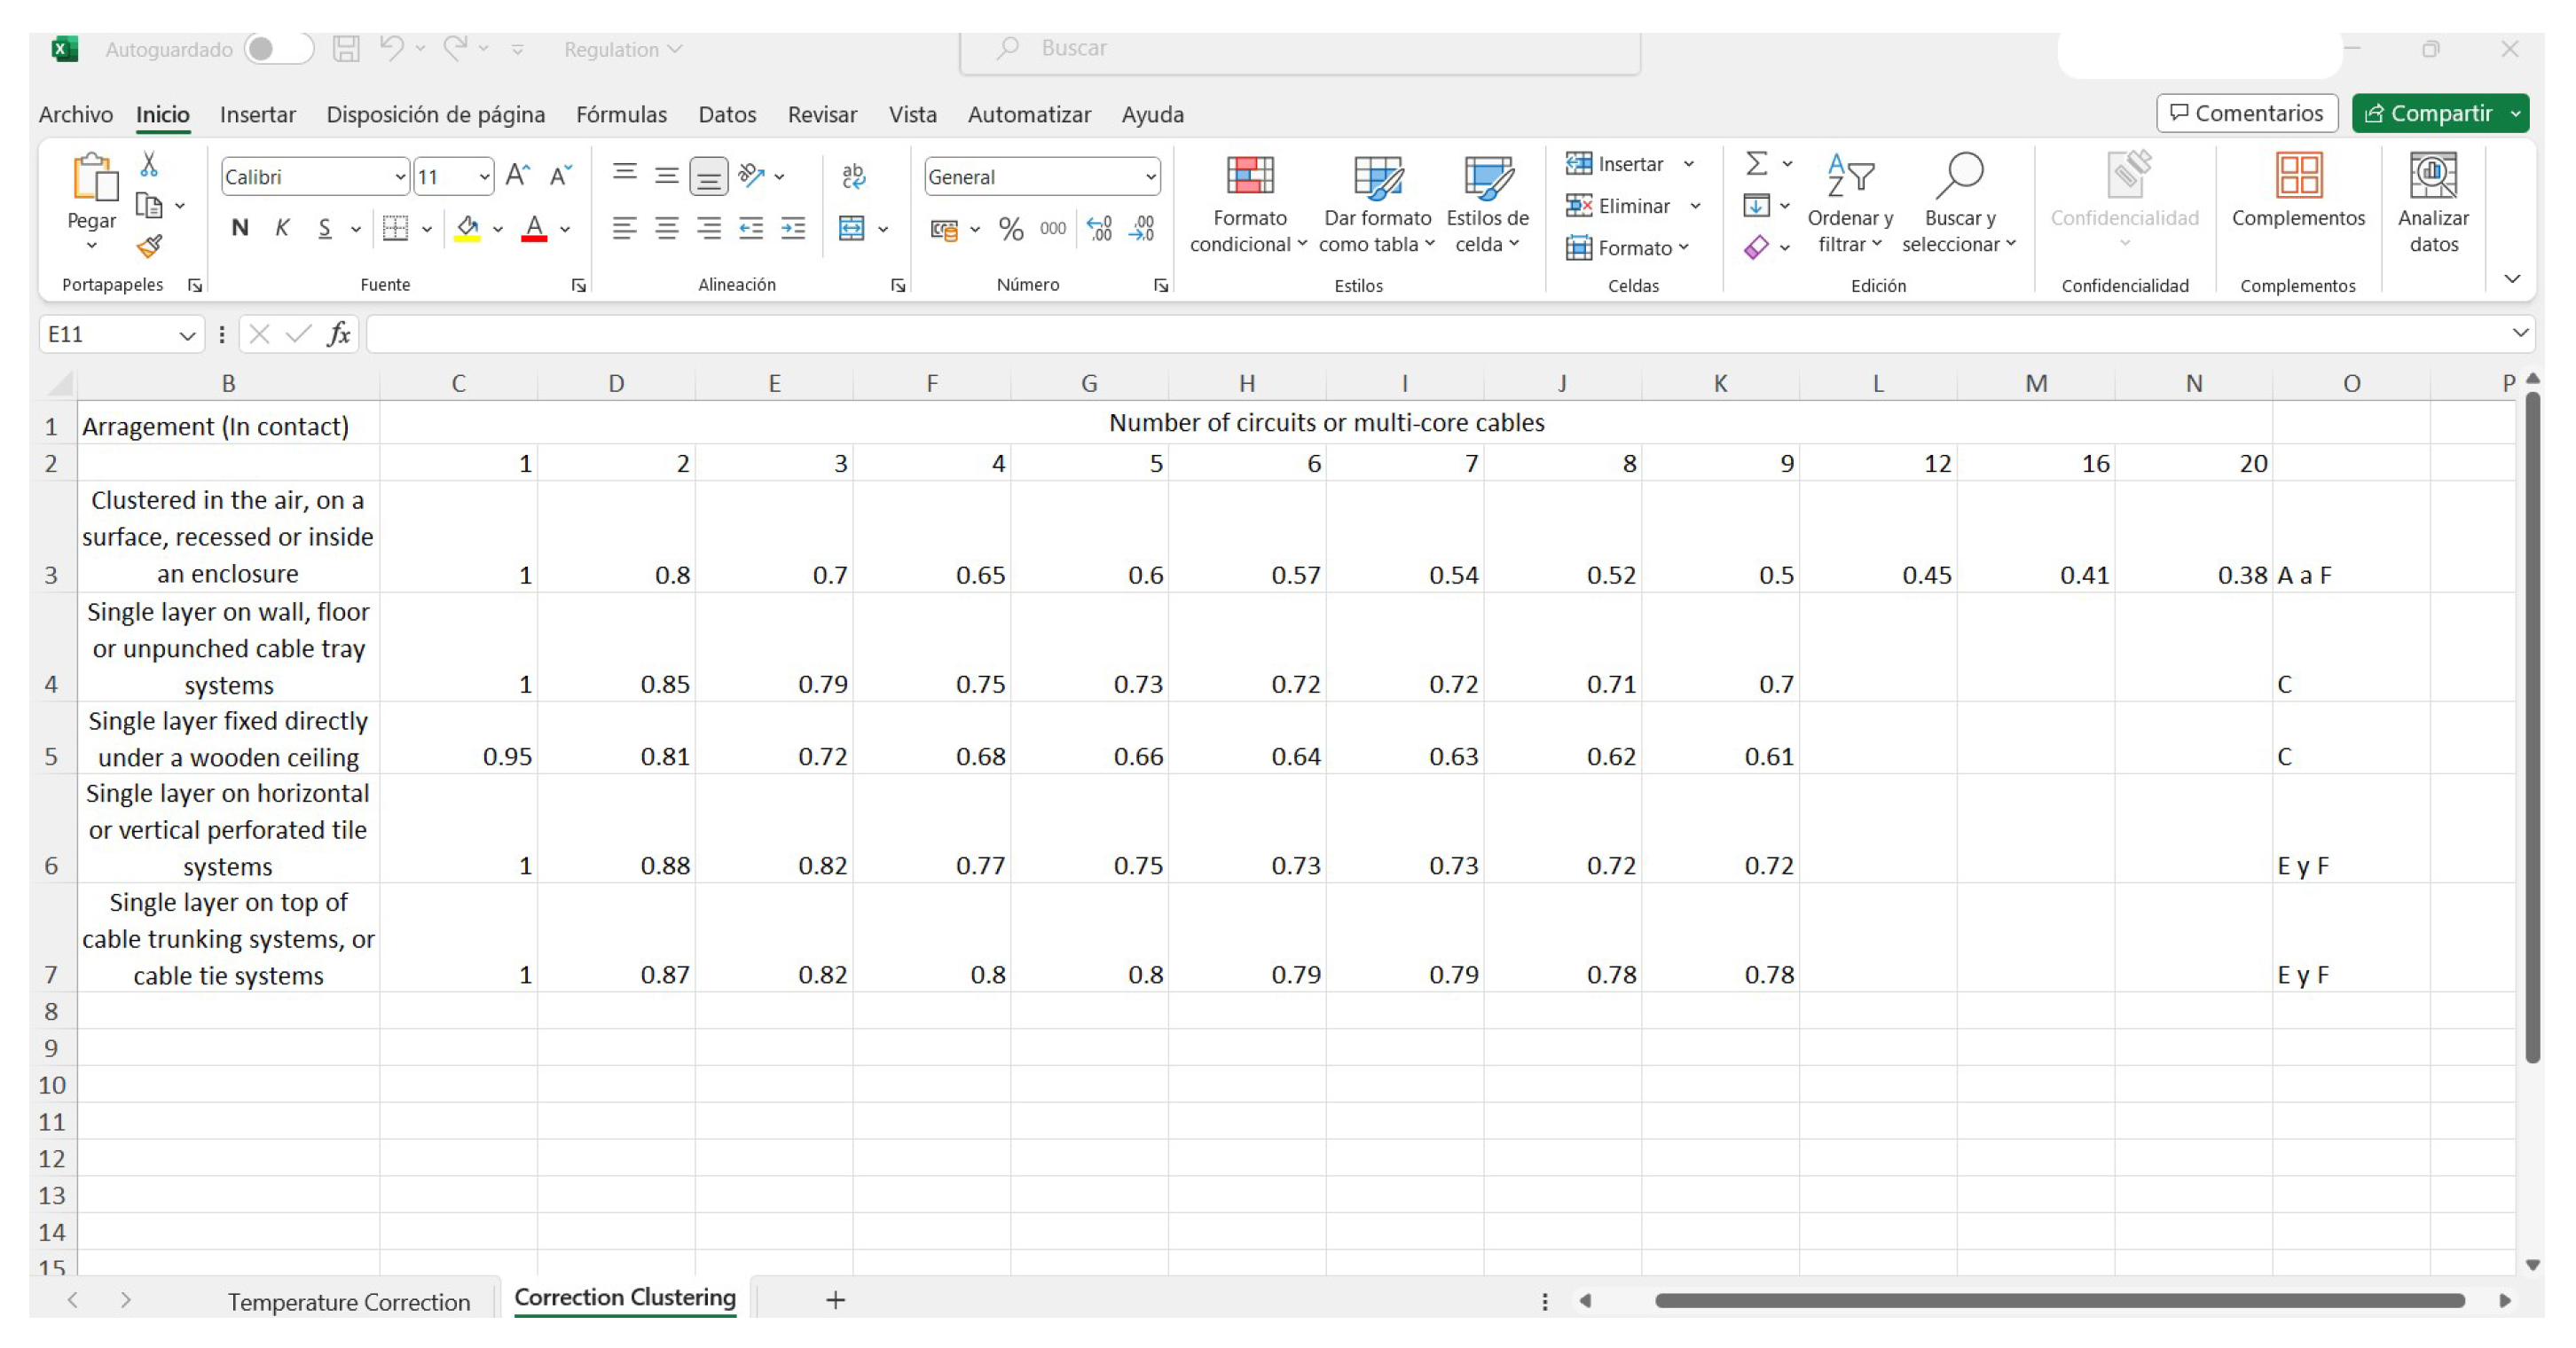
Task: Decrease font size with the small A icon
Action: coord(561,176)
